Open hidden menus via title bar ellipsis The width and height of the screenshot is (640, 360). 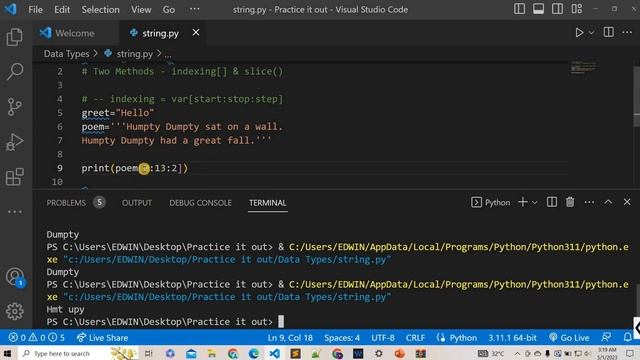coord(195,9)
